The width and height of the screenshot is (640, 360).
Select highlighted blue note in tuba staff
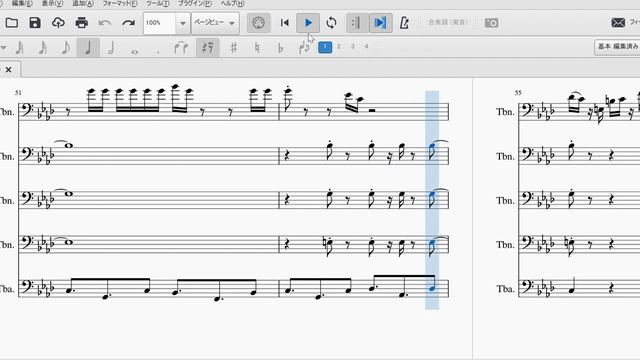[x=432, y=288]
